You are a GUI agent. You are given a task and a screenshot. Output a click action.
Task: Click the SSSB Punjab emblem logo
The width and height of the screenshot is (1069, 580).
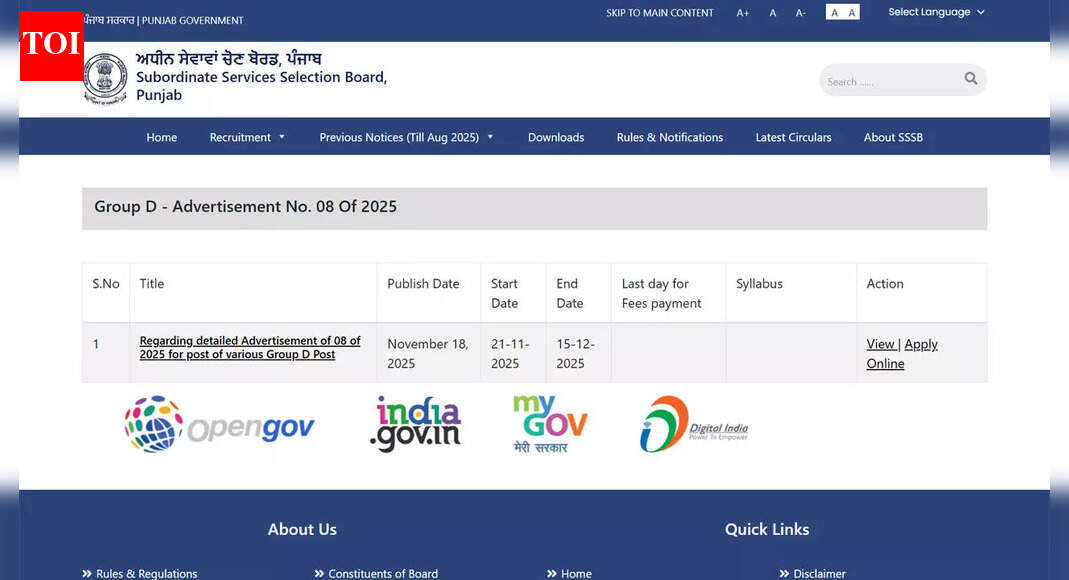coord(105,76)
